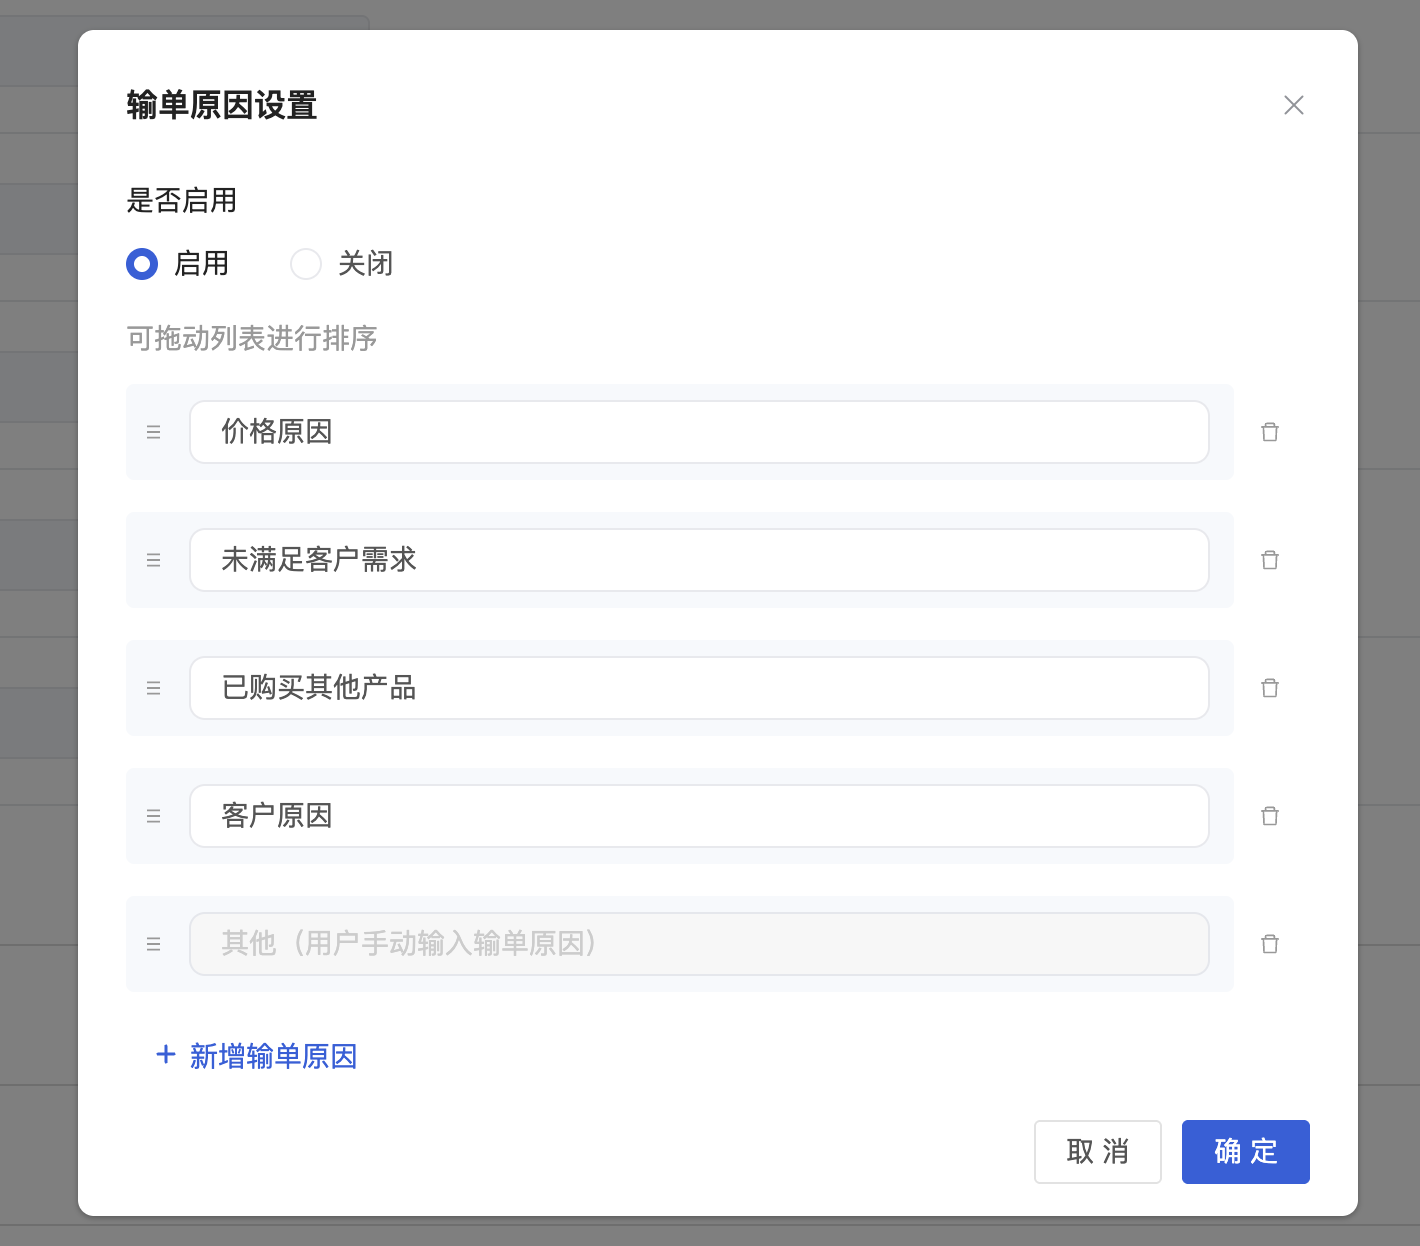Focus the 已购买其他产品 input field
Viewport: 1420px width, 1246px height.
click(x=699, y=688)
